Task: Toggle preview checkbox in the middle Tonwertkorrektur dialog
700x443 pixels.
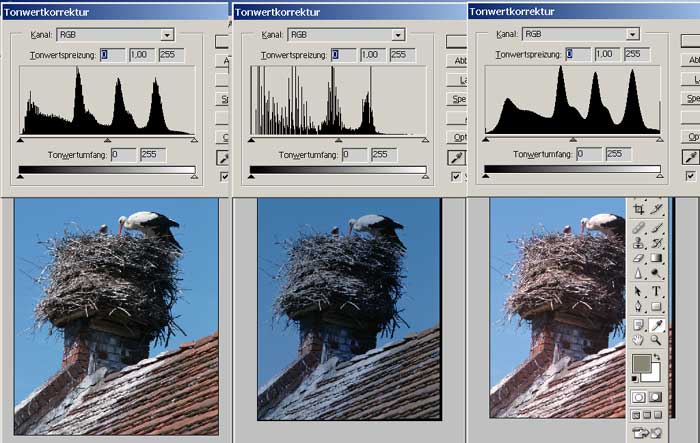Action: (x=456, y=177)
